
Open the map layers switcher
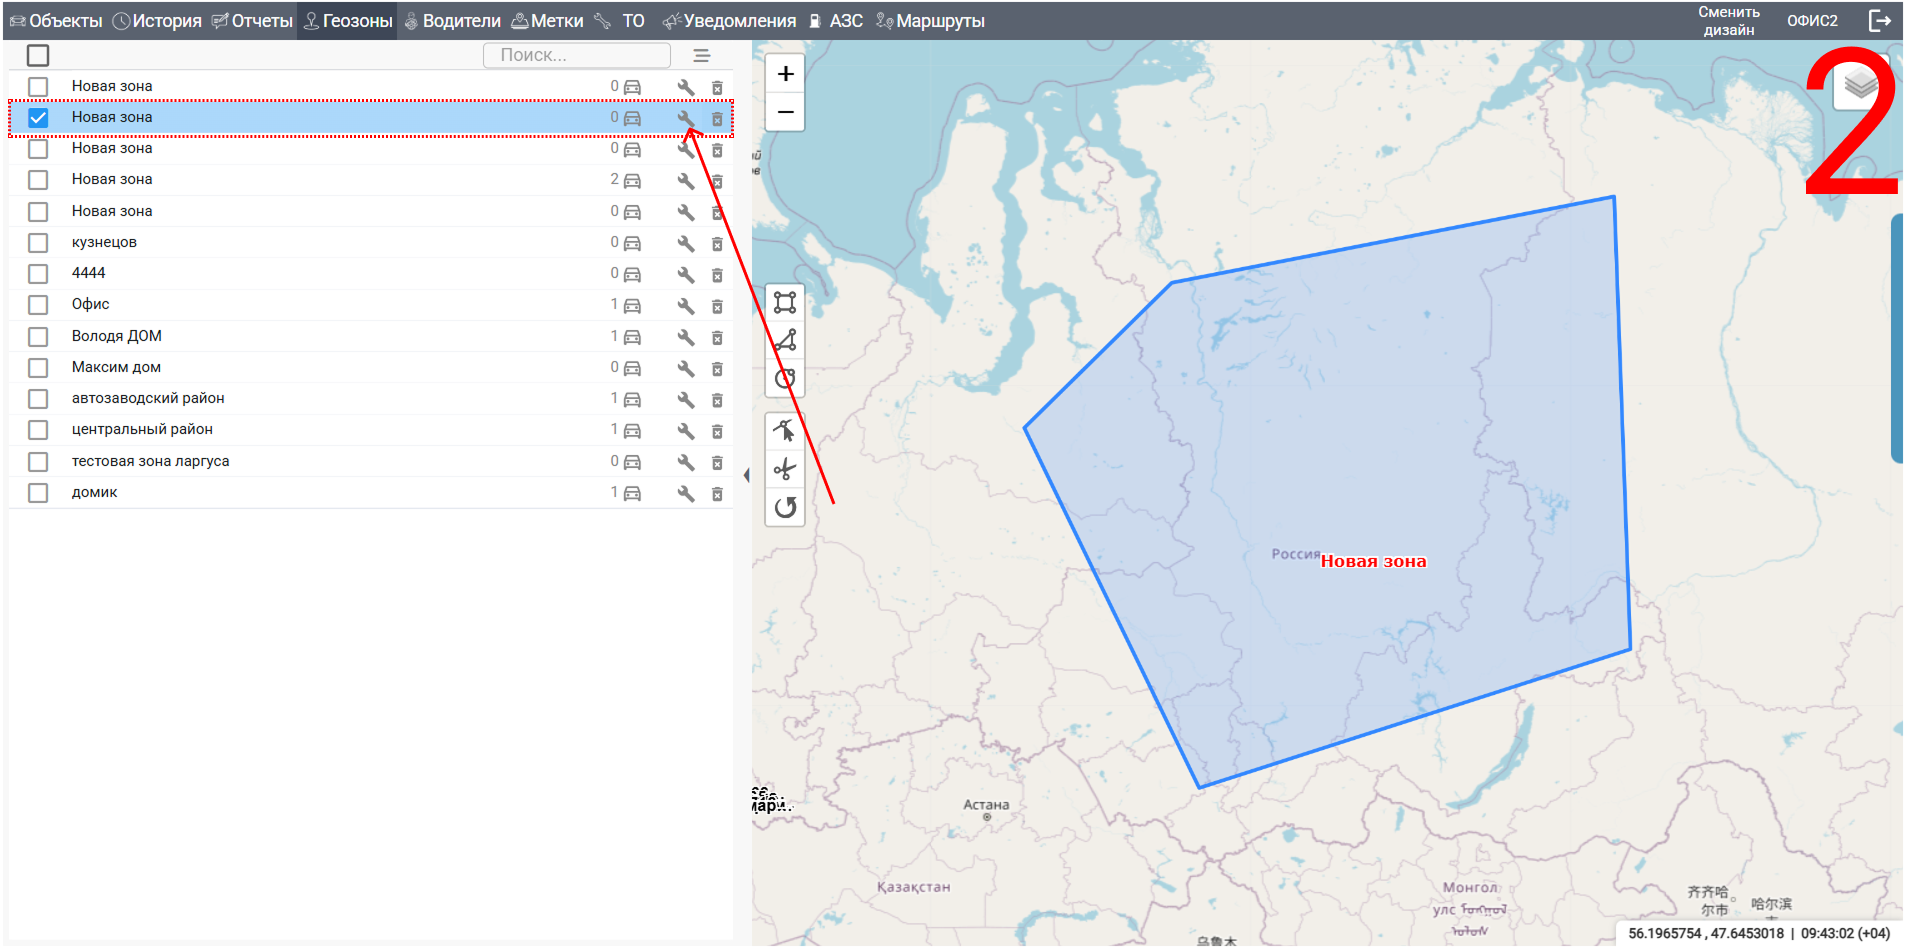click(x=1859, y=86)
